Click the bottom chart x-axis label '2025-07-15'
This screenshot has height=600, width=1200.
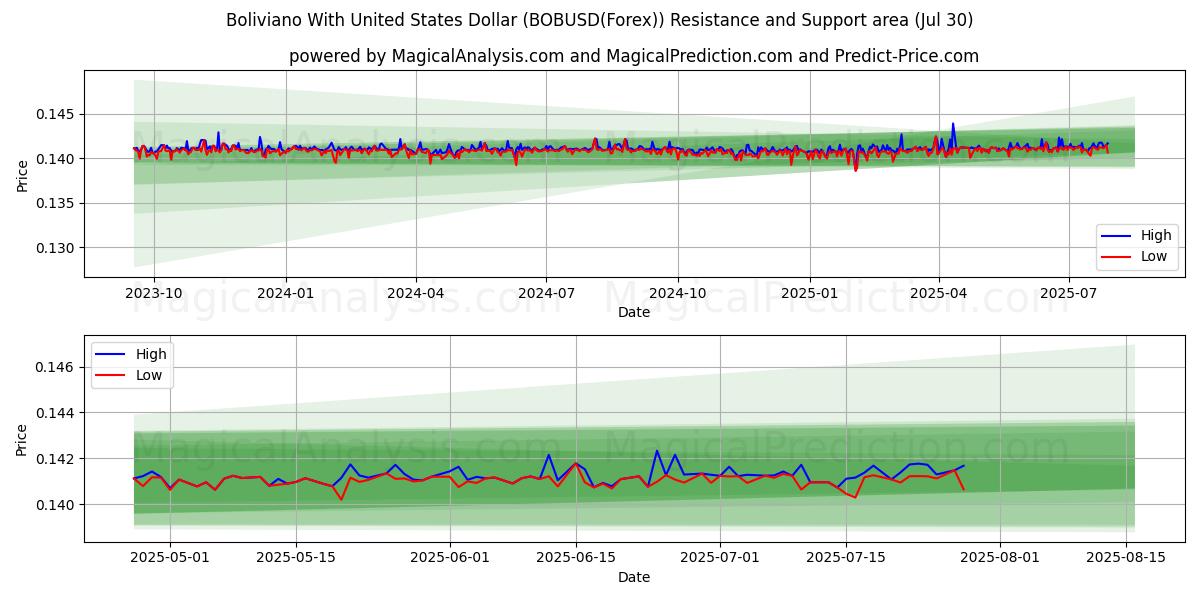[x=846, y=558]
